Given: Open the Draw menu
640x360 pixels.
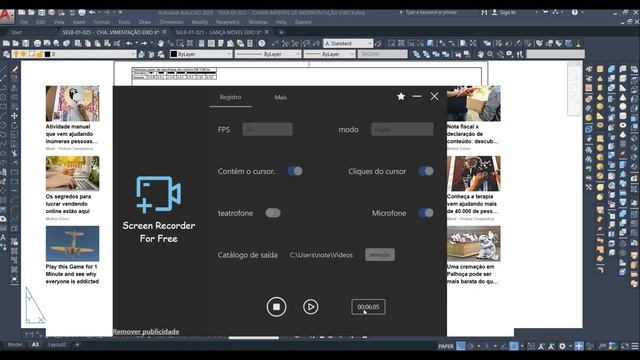Looking at the screenshot, I should coord(145,22).
